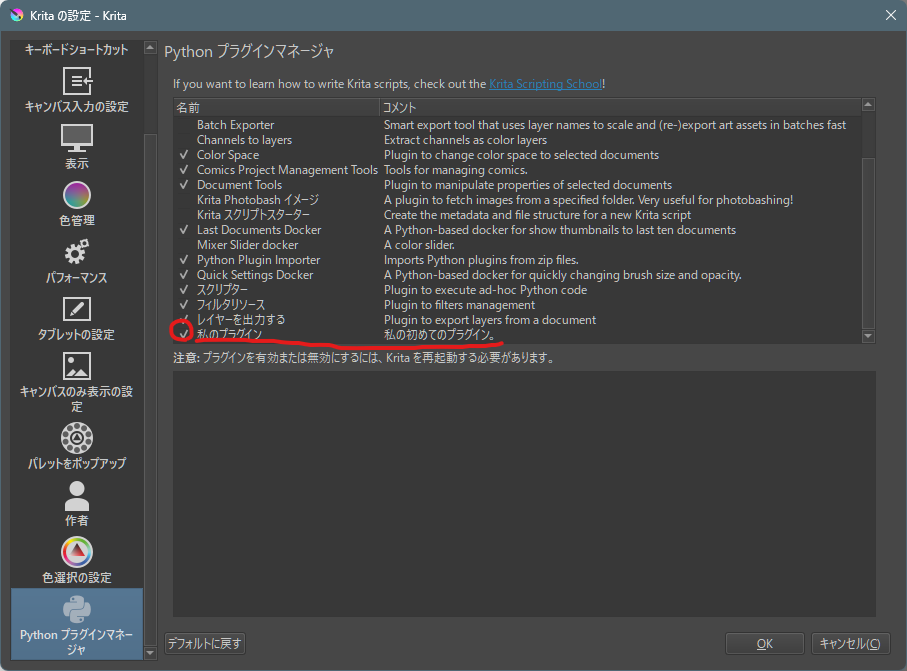Open キャンバスのみ表示の設定 image icon page
This screenshot has width=907, height=671.
point(77,366)
